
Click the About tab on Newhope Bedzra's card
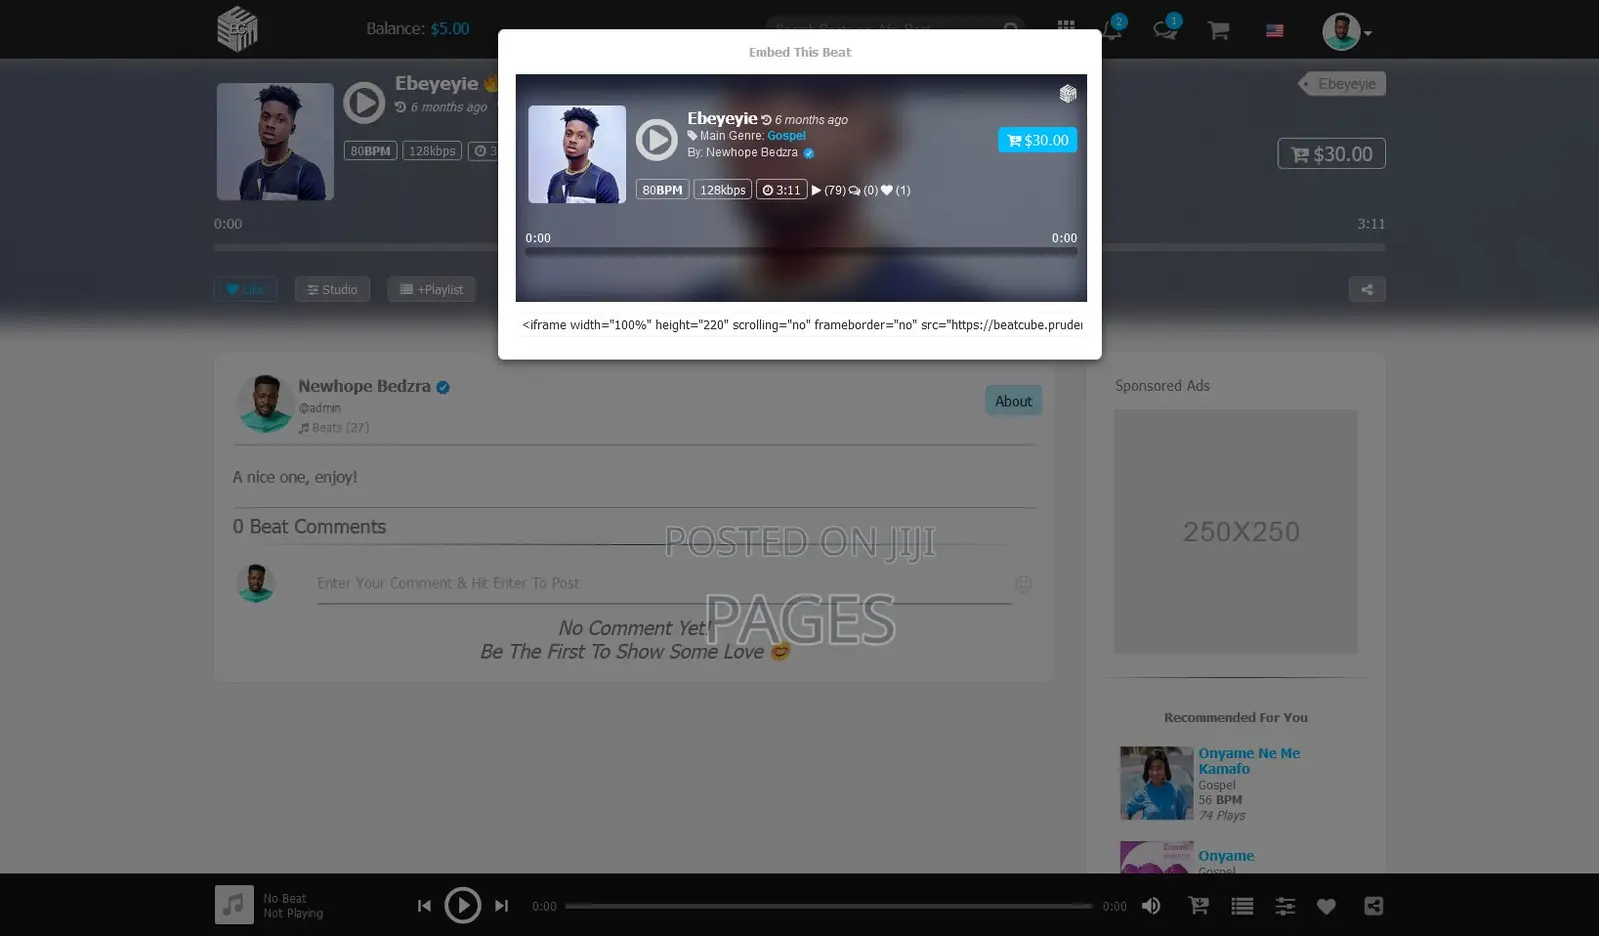(1013, 401)
